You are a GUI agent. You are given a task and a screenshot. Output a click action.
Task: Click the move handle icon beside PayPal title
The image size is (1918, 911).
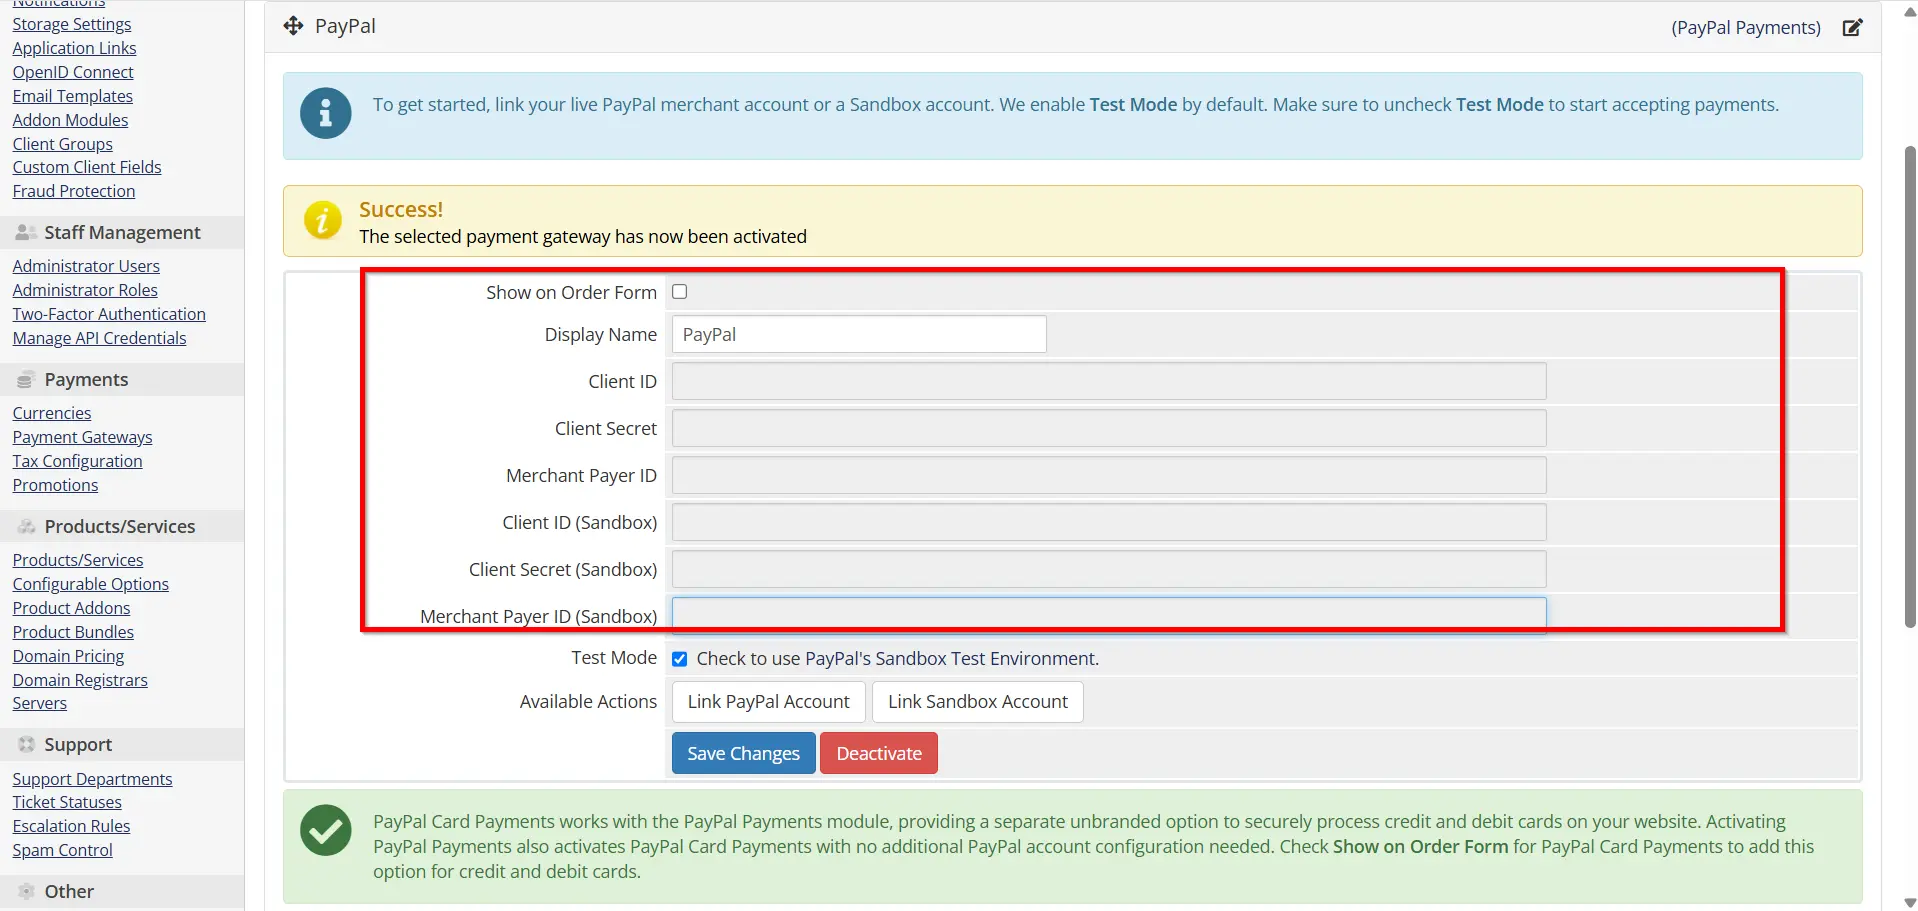[x=293, y=26]
